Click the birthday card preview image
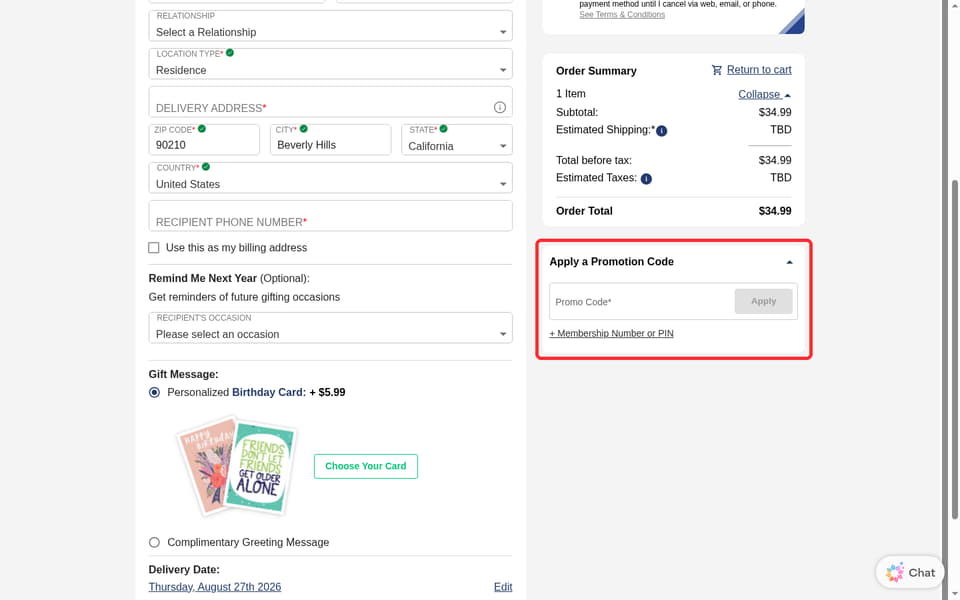This screenshot has width=960, height=600. click(x=236, y=466)
